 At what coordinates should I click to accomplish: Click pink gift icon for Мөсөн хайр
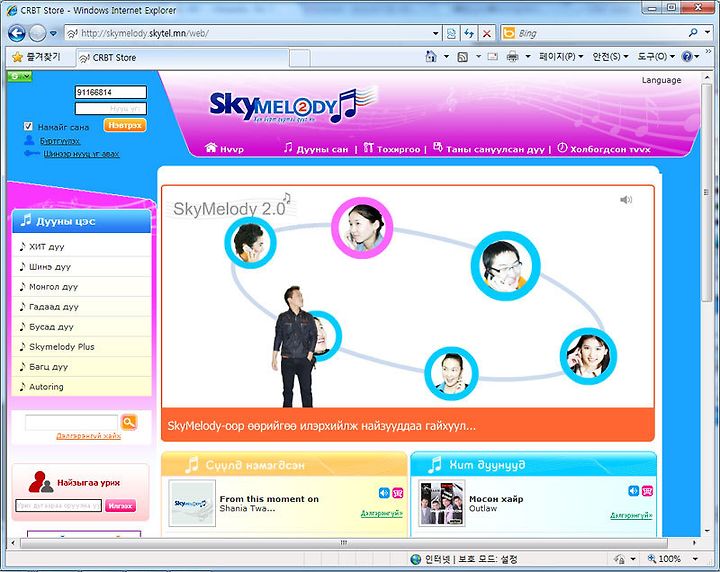pos(647,491)
